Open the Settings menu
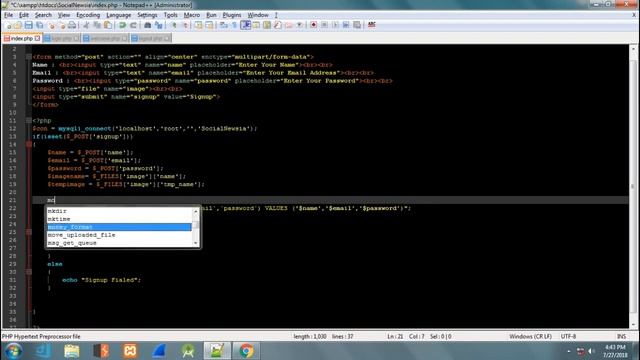 147,15
